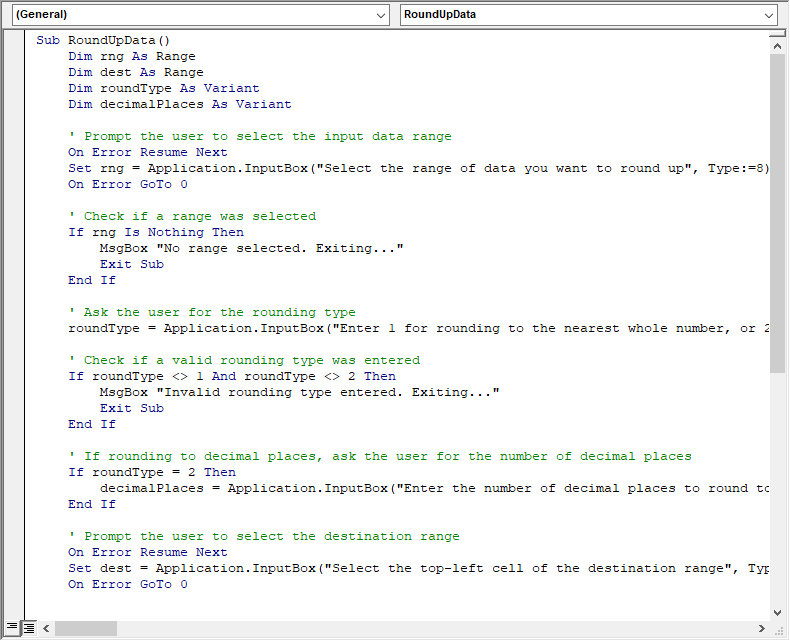This screenshot has height=640, width=790.
Task: Click the horizontal scrollbar thumb
Action: (86, 628)
